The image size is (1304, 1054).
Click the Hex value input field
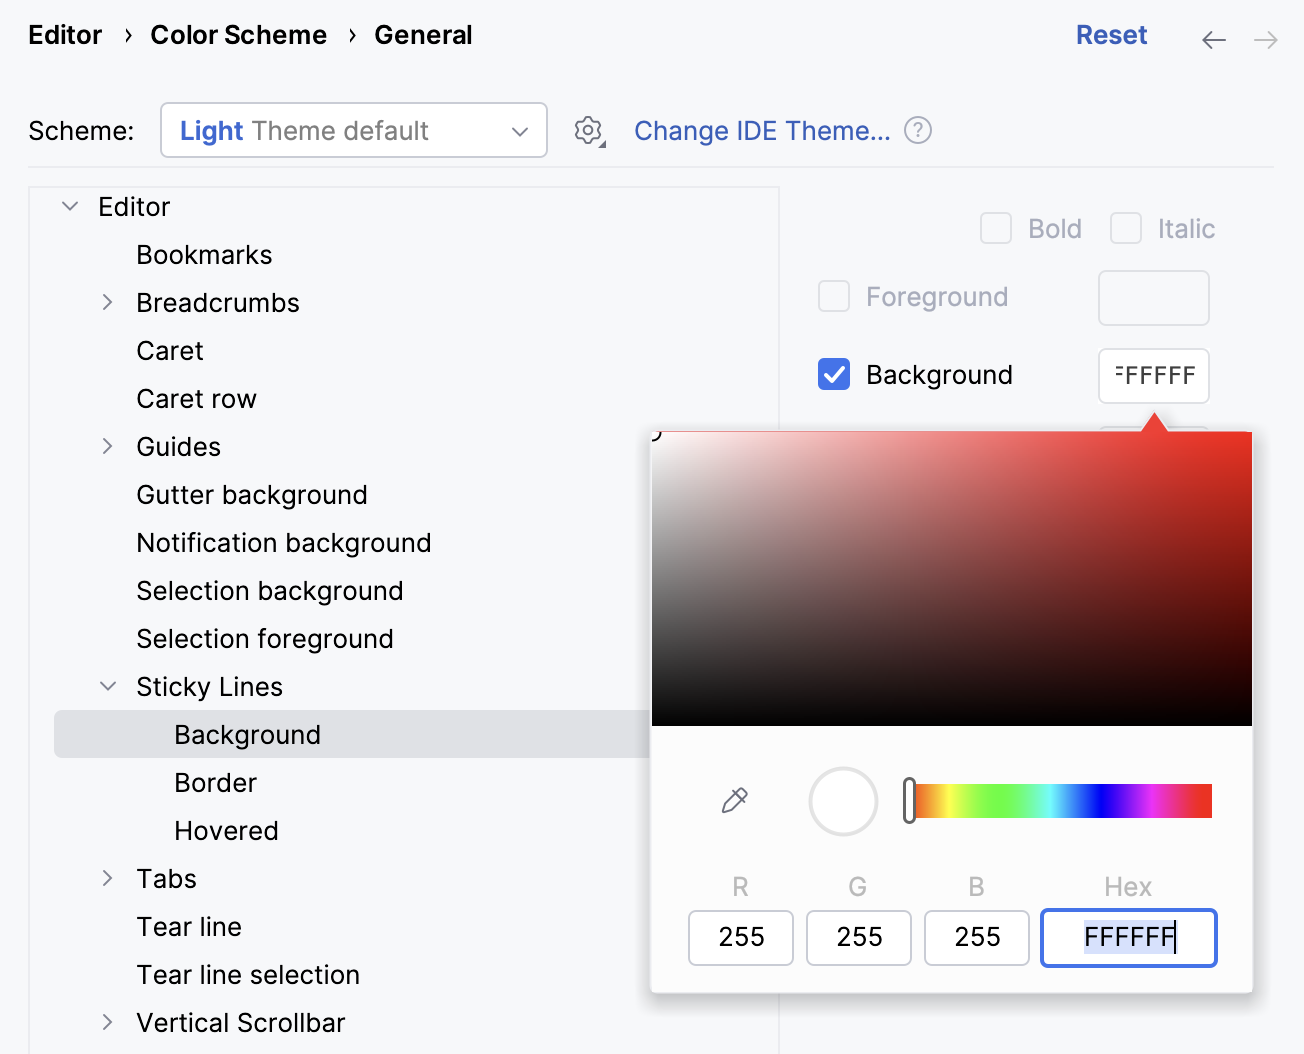pyautogui.click(x=1128, y=938)
